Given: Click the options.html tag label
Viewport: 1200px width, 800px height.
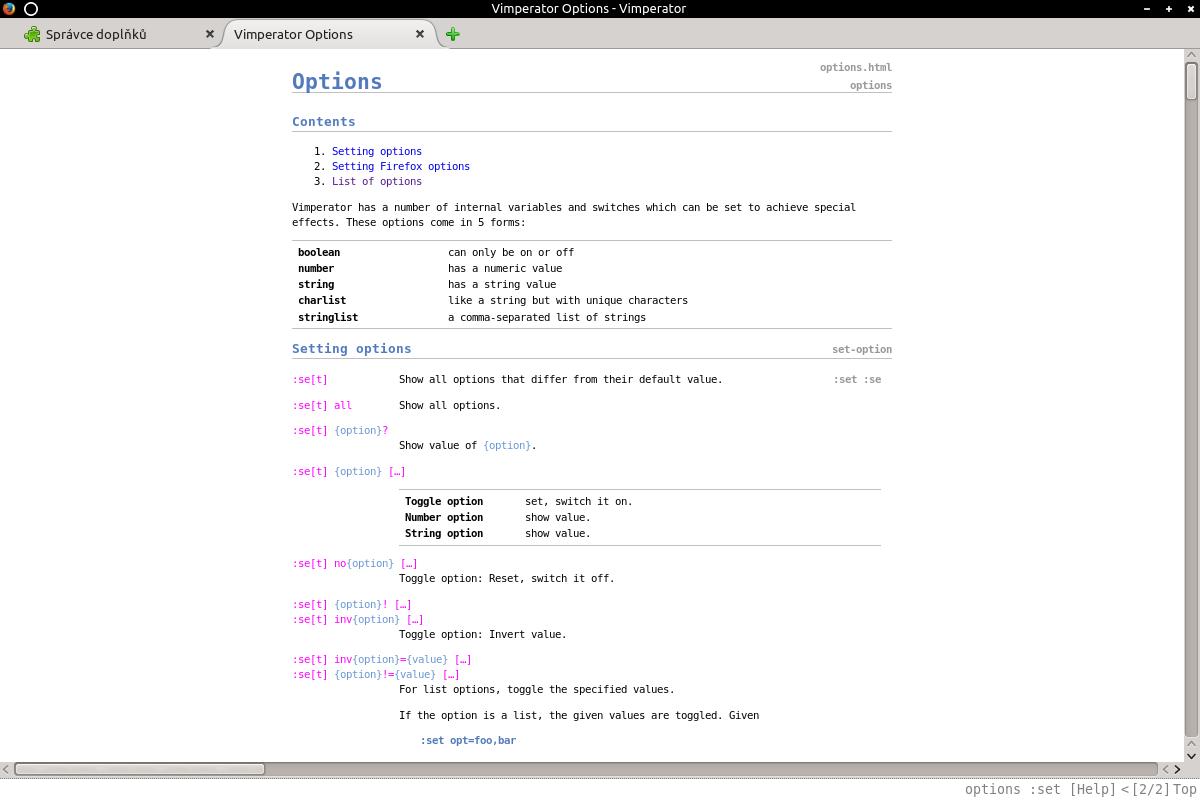Looking at the screenshot, I should click(x=856, y=68).
